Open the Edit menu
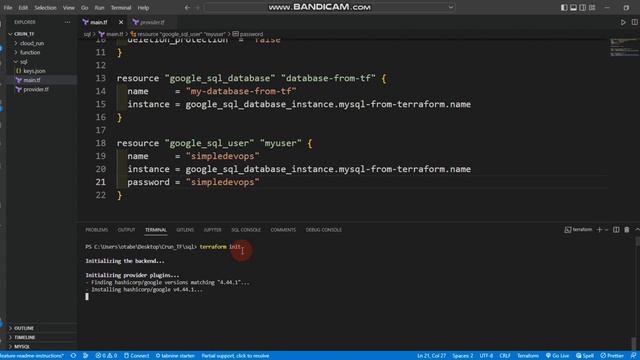 pyautogui.click(x=23, y=7)
